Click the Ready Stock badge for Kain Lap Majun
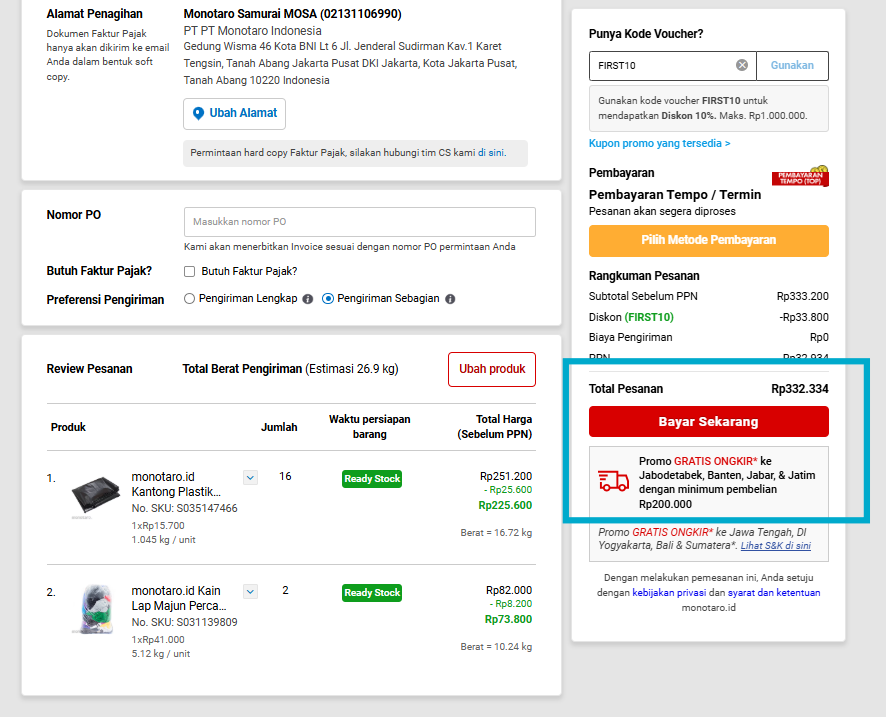The height and width of the screenshot is (717, 886). 372,593
